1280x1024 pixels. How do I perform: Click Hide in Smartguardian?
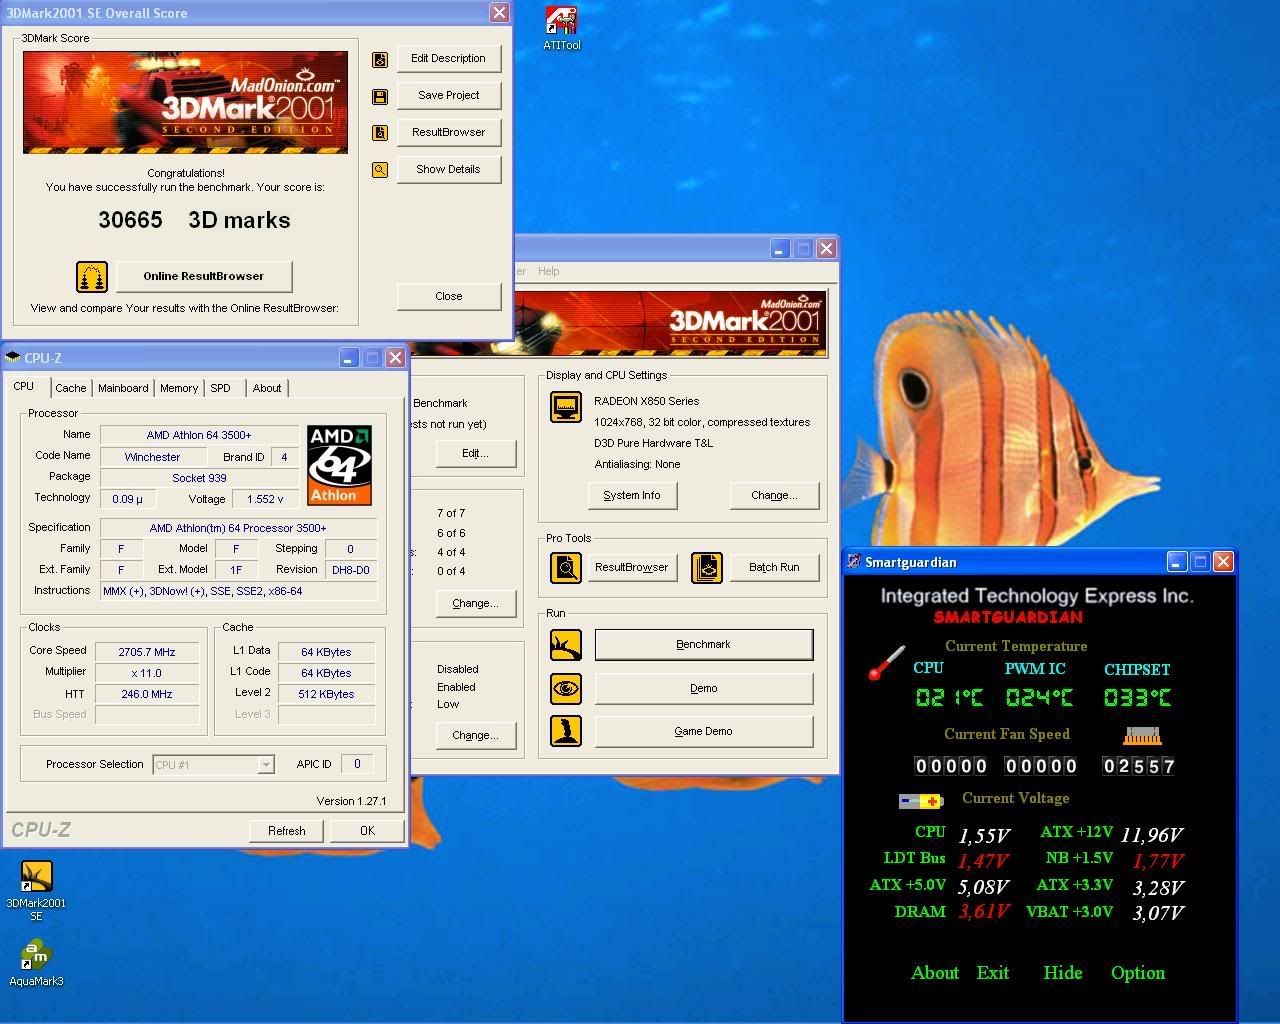[1063, 973]
